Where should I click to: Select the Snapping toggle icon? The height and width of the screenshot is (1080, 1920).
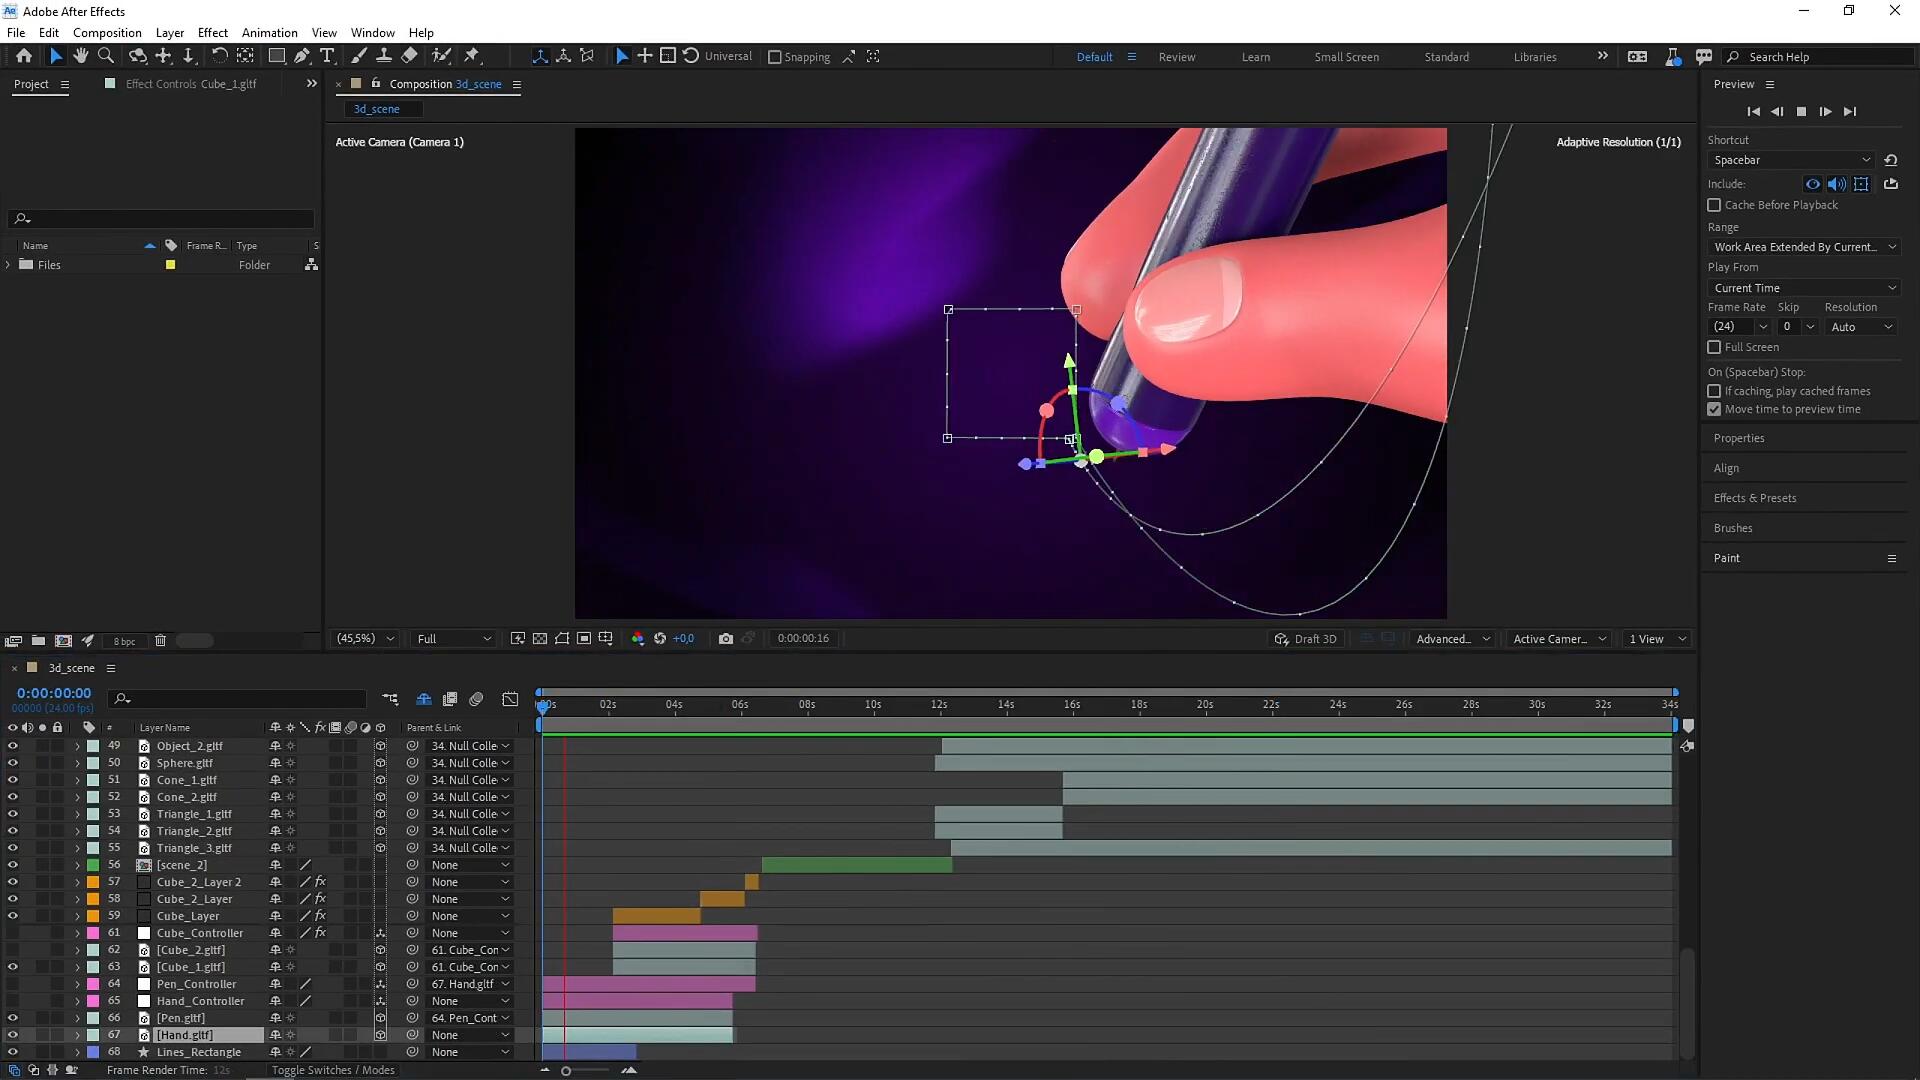pyautogui.click(x=774, y=55)
